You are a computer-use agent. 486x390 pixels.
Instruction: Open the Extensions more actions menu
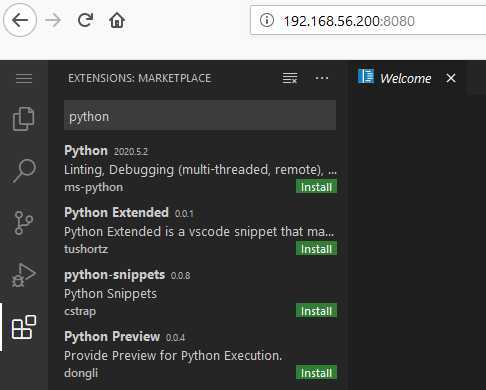tap(322, 78)
